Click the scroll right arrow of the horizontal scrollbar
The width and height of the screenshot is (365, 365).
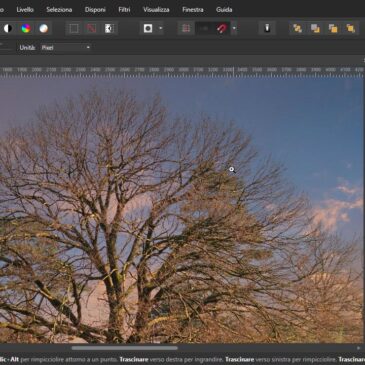[358, 348]
